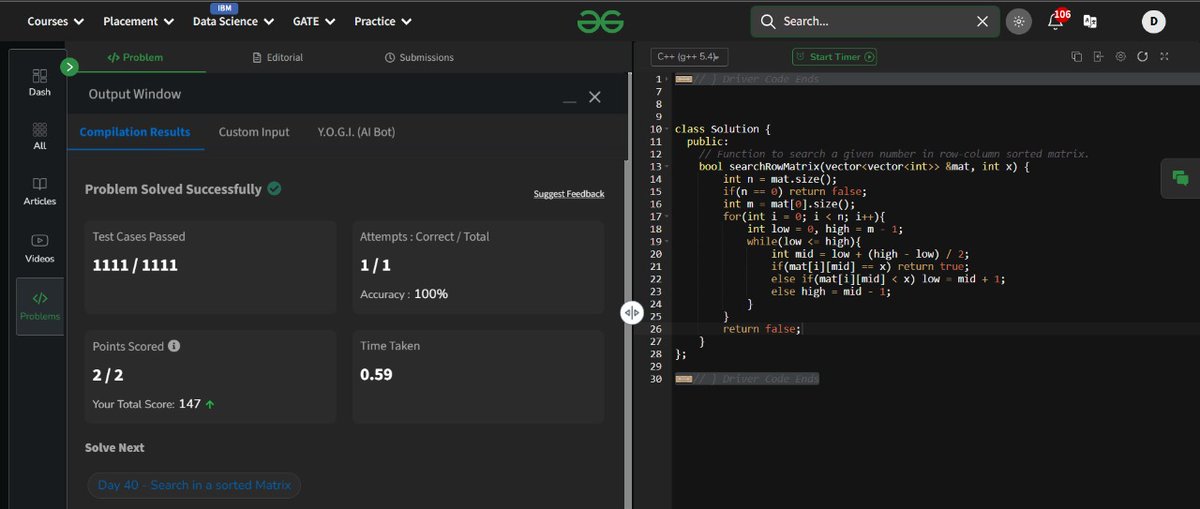
Task: Copy code using the editor copy icon
Action: coord(1077,57)
